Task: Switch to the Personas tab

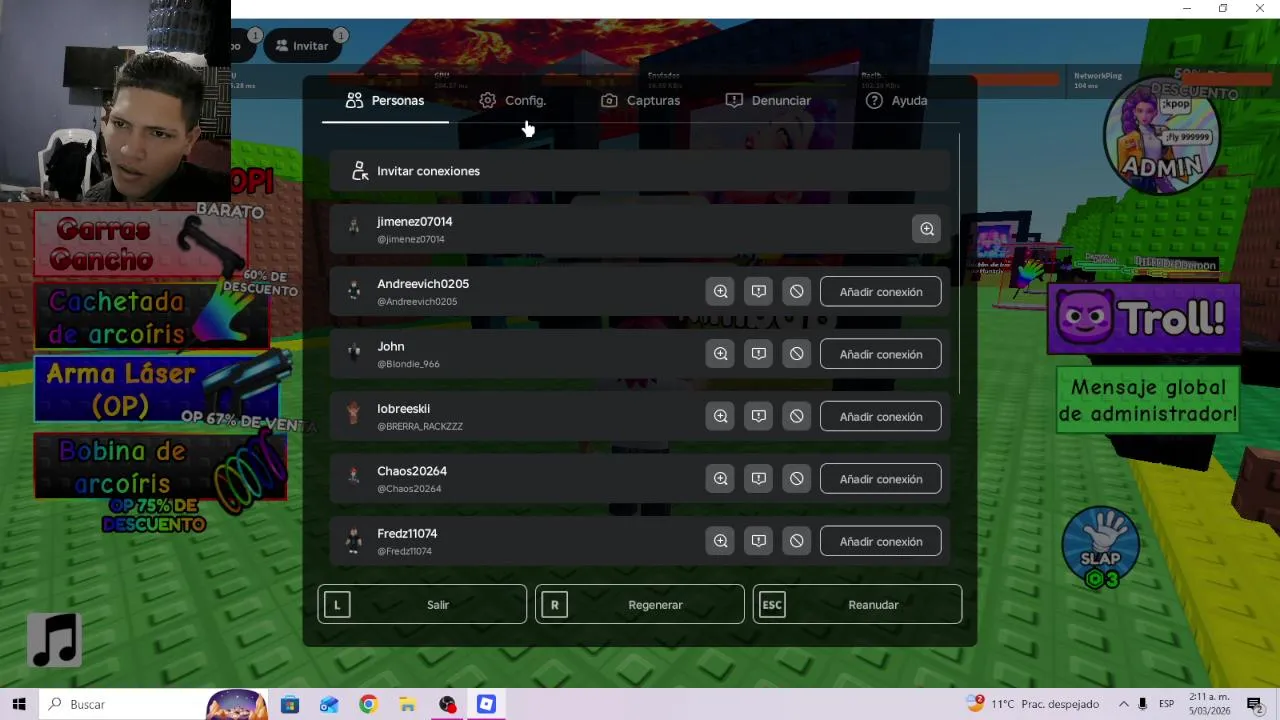Action: pos(385,100)
